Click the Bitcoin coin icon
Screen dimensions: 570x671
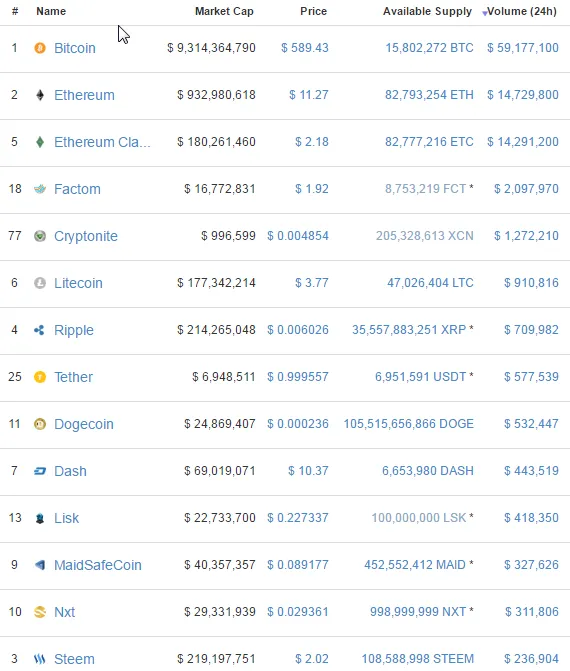pos(40,48)
